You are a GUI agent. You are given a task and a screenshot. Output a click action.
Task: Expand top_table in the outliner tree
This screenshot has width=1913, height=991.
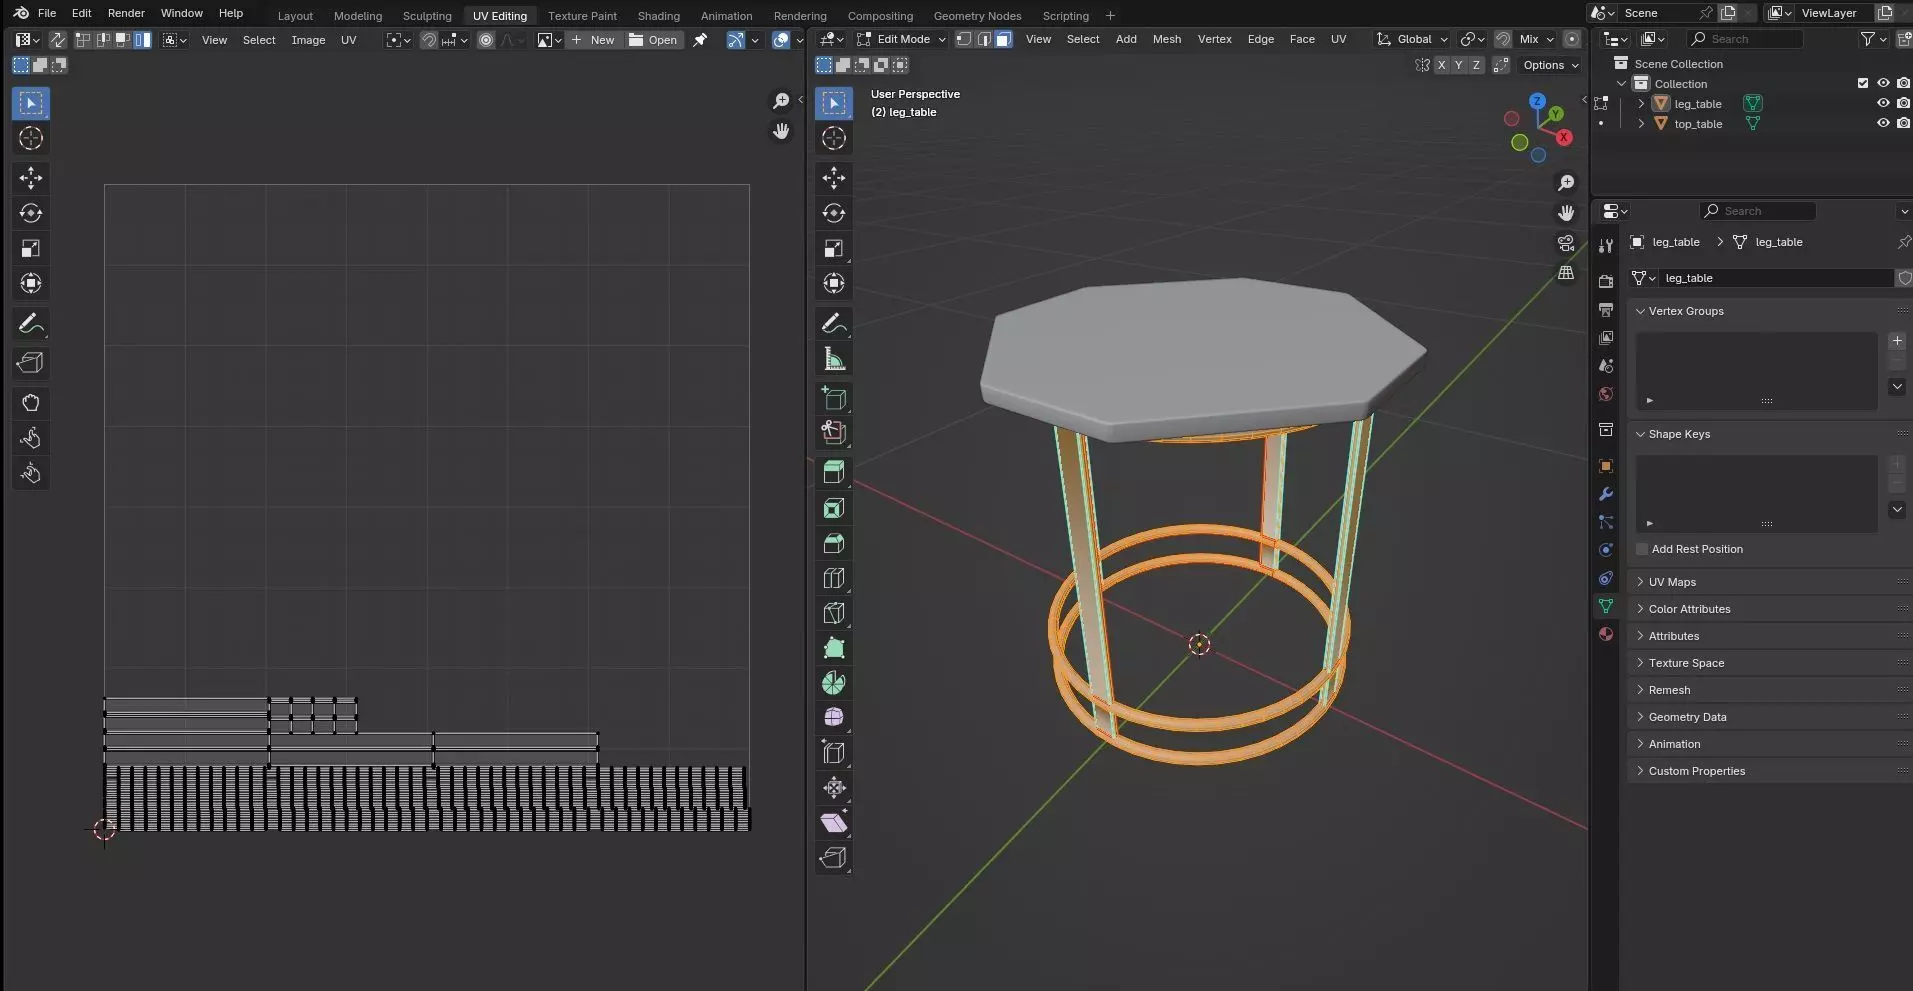(x=1641, y=124)
